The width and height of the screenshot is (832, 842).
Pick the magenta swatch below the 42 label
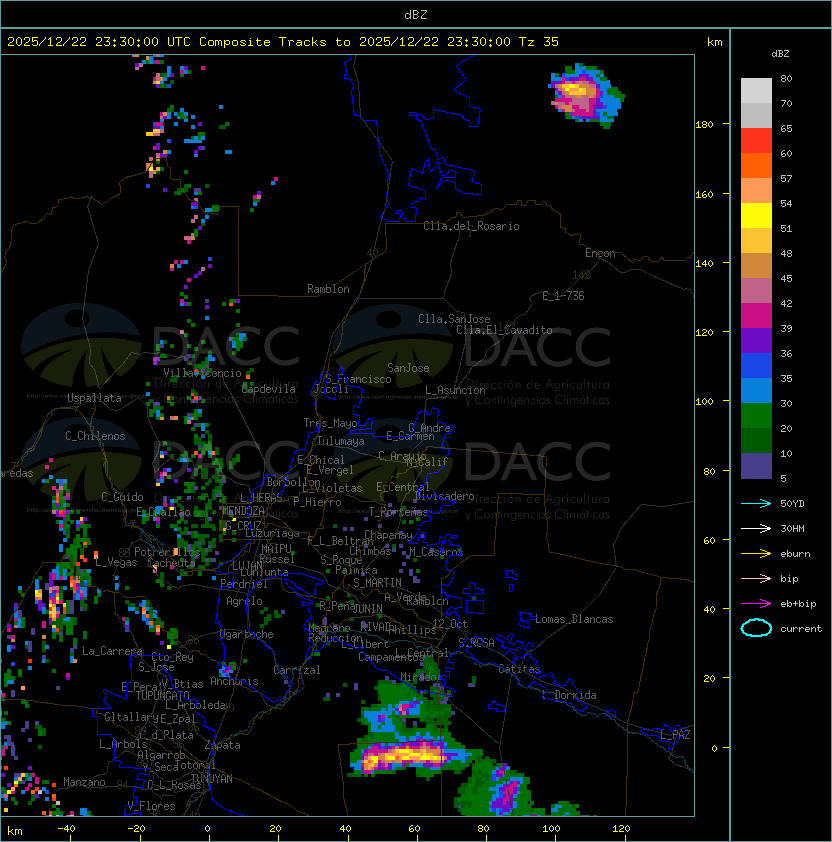pos(756,316)
